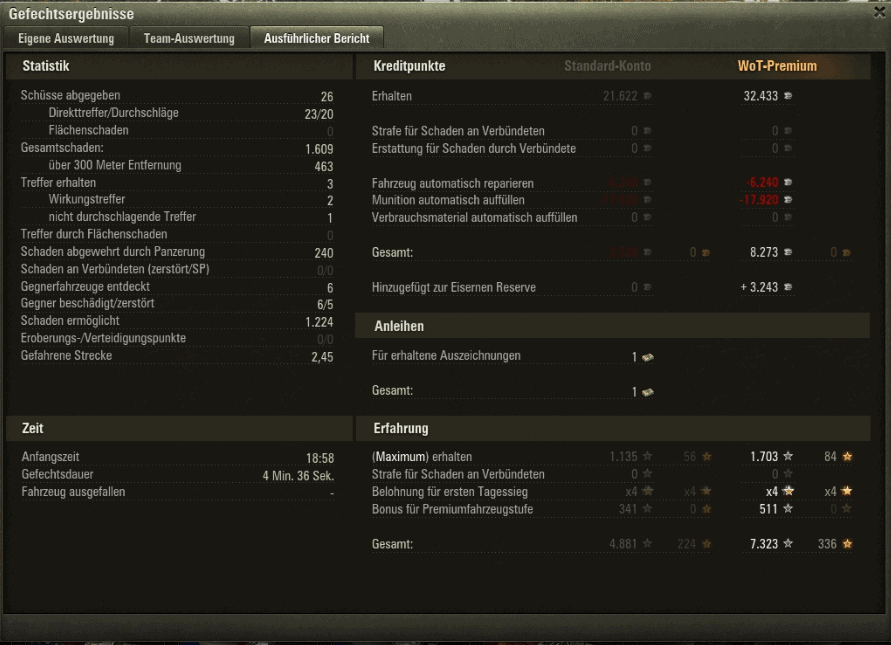Click Eroberungs-/Verteidigungspunkte row
The image size is (891, 645).
177,339
